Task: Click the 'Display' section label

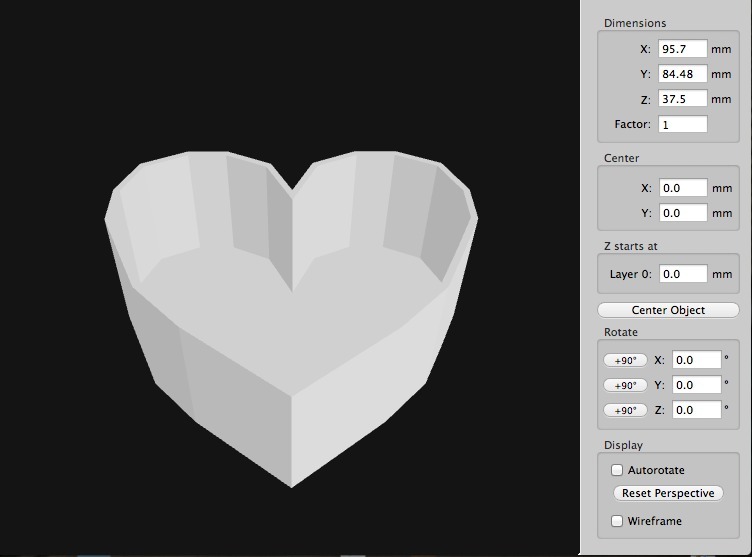Action: 623,445
